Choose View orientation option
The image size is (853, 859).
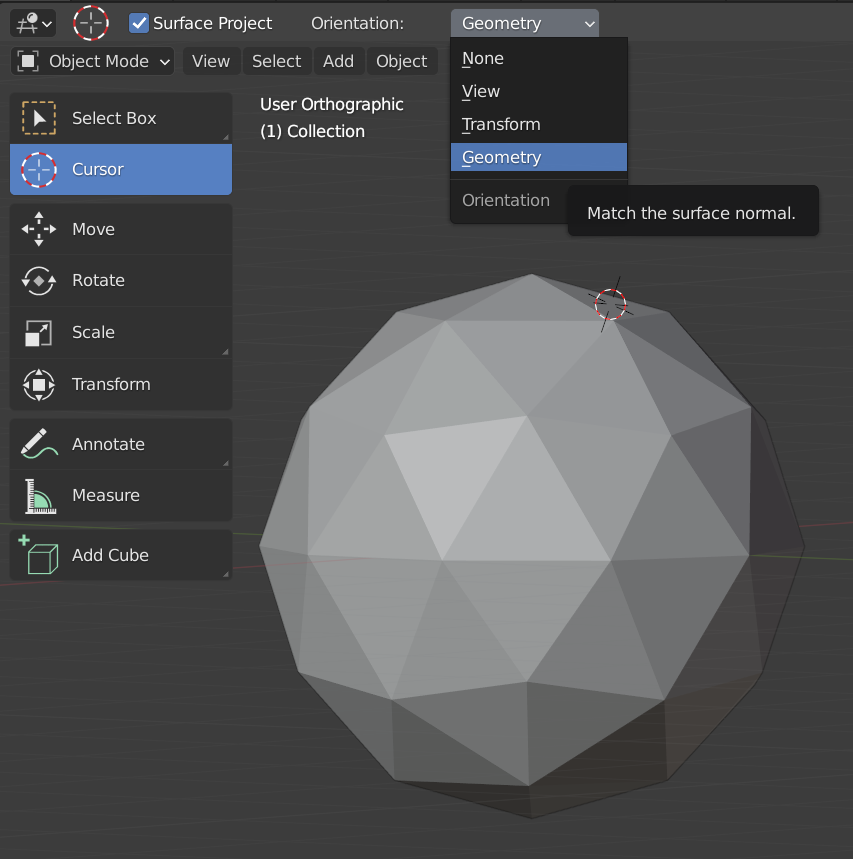539,91
